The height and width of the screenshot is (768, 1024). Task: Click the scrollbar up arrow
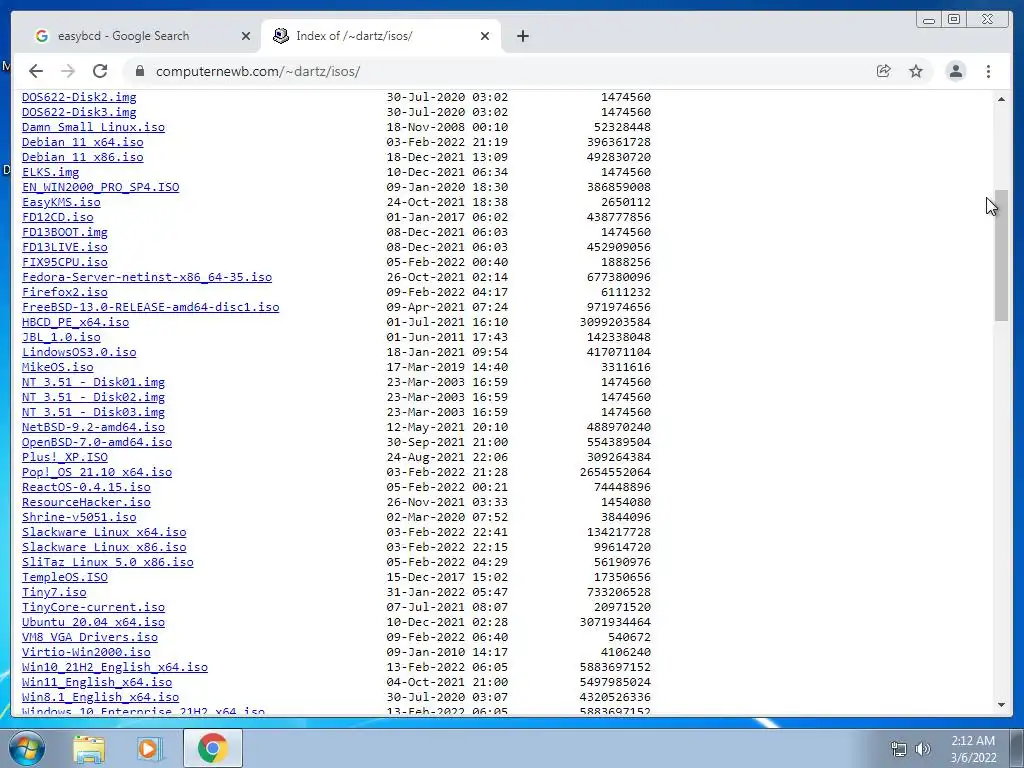pyautogui.click(x=1001, y=99)
